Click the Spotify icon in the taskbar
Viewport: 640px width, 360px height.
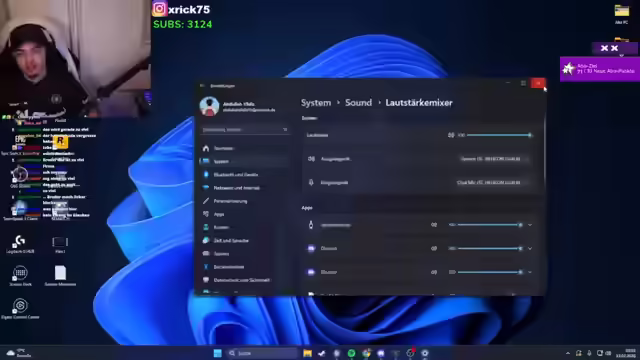(351, 353)
